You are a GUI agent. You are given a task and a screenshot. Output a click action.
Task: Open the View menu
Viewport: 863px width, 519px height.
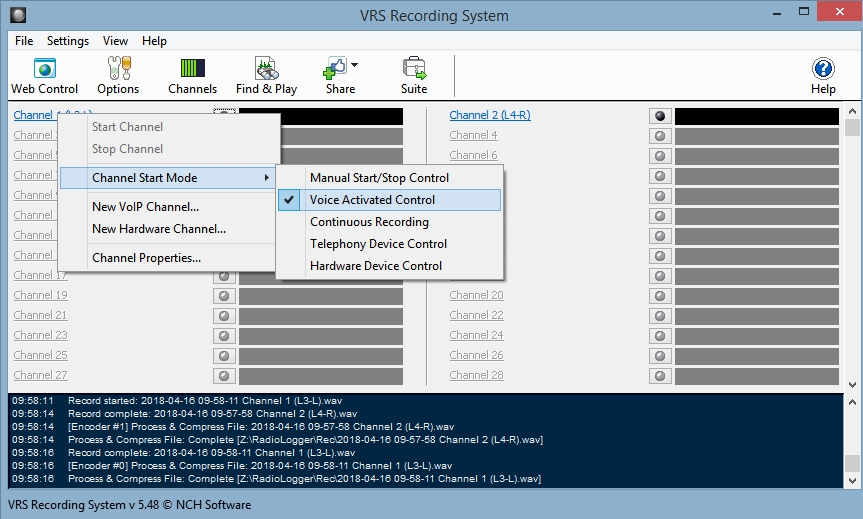click(x=115, y=41)
